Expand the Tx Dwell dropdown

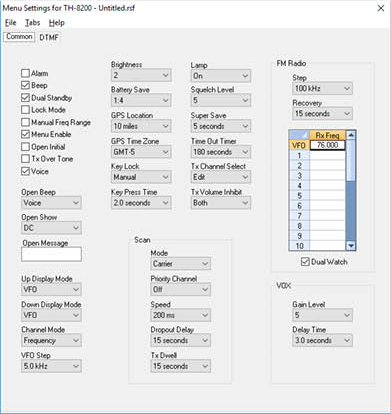coord(180,366)
